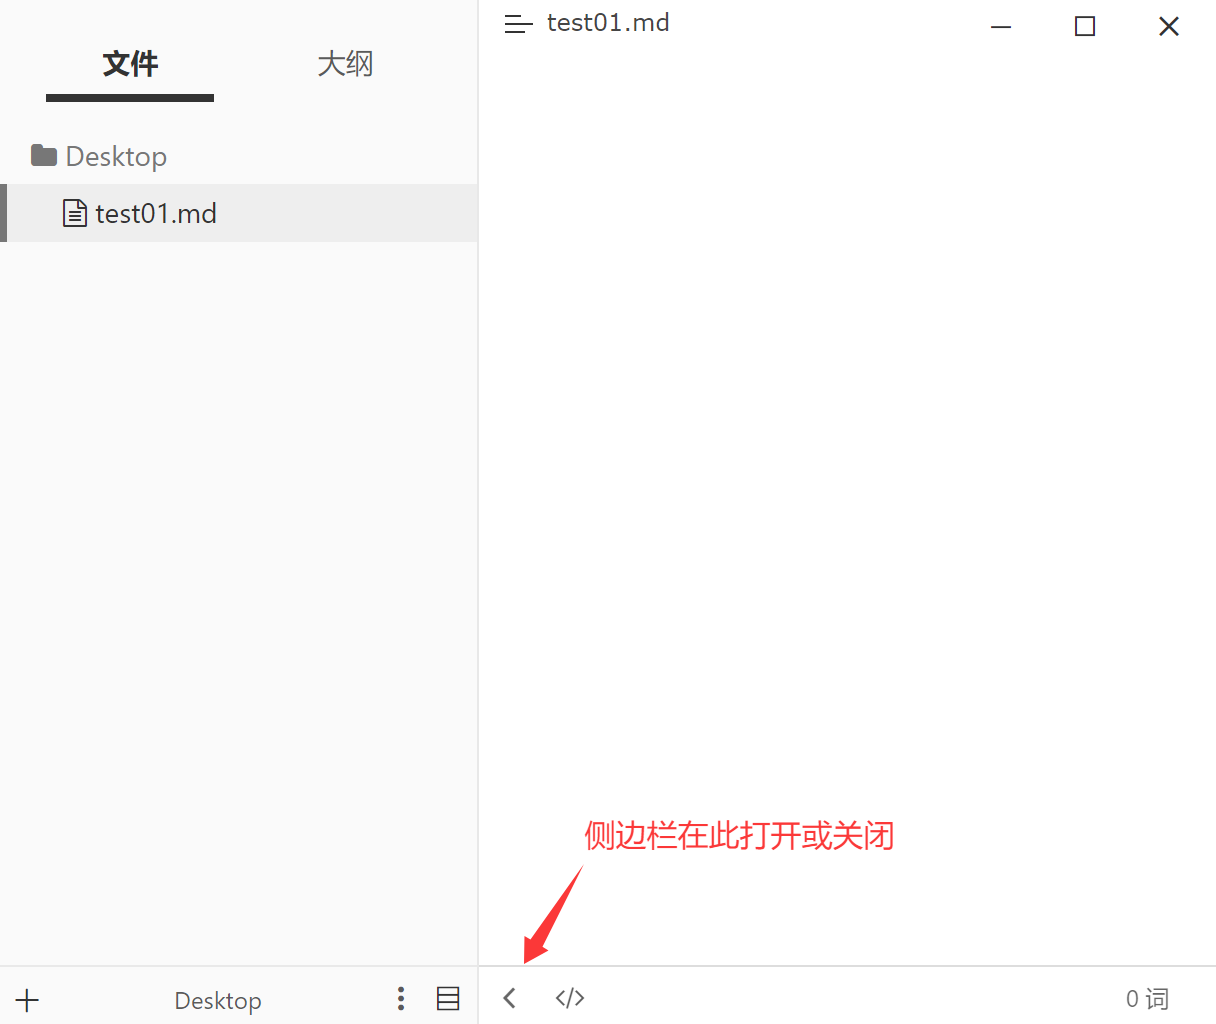Minimize the Typora window

pos(1001,27)
